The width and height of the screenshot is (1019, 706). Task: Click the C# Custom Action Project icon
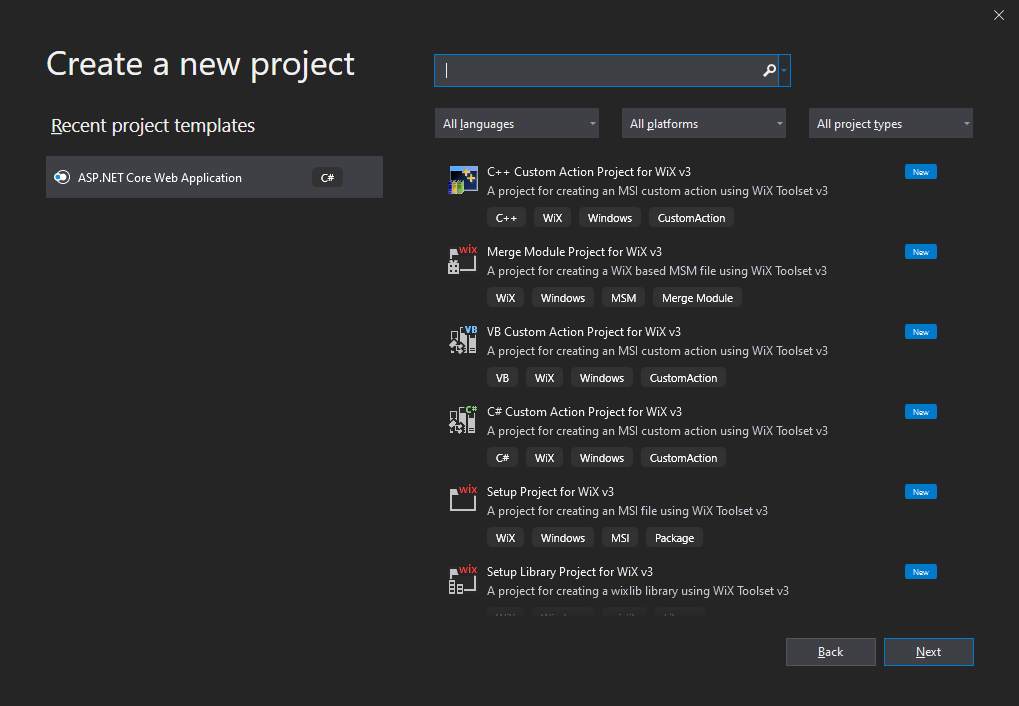tap(462, 420)
